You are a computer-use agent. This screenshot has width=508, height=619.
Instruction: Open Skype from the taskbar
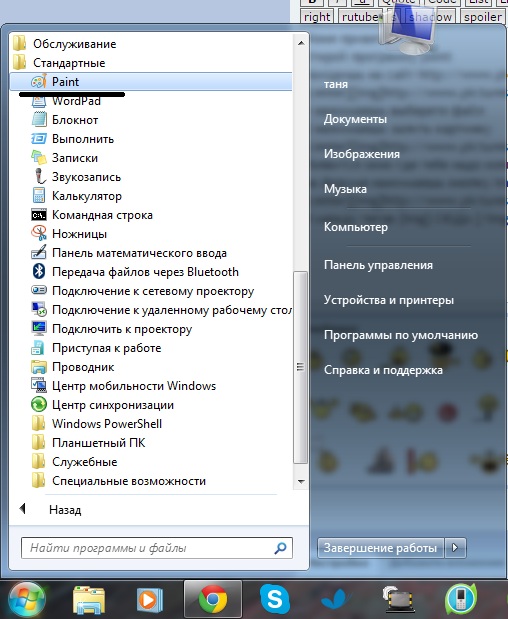click(x=275, y=599)
